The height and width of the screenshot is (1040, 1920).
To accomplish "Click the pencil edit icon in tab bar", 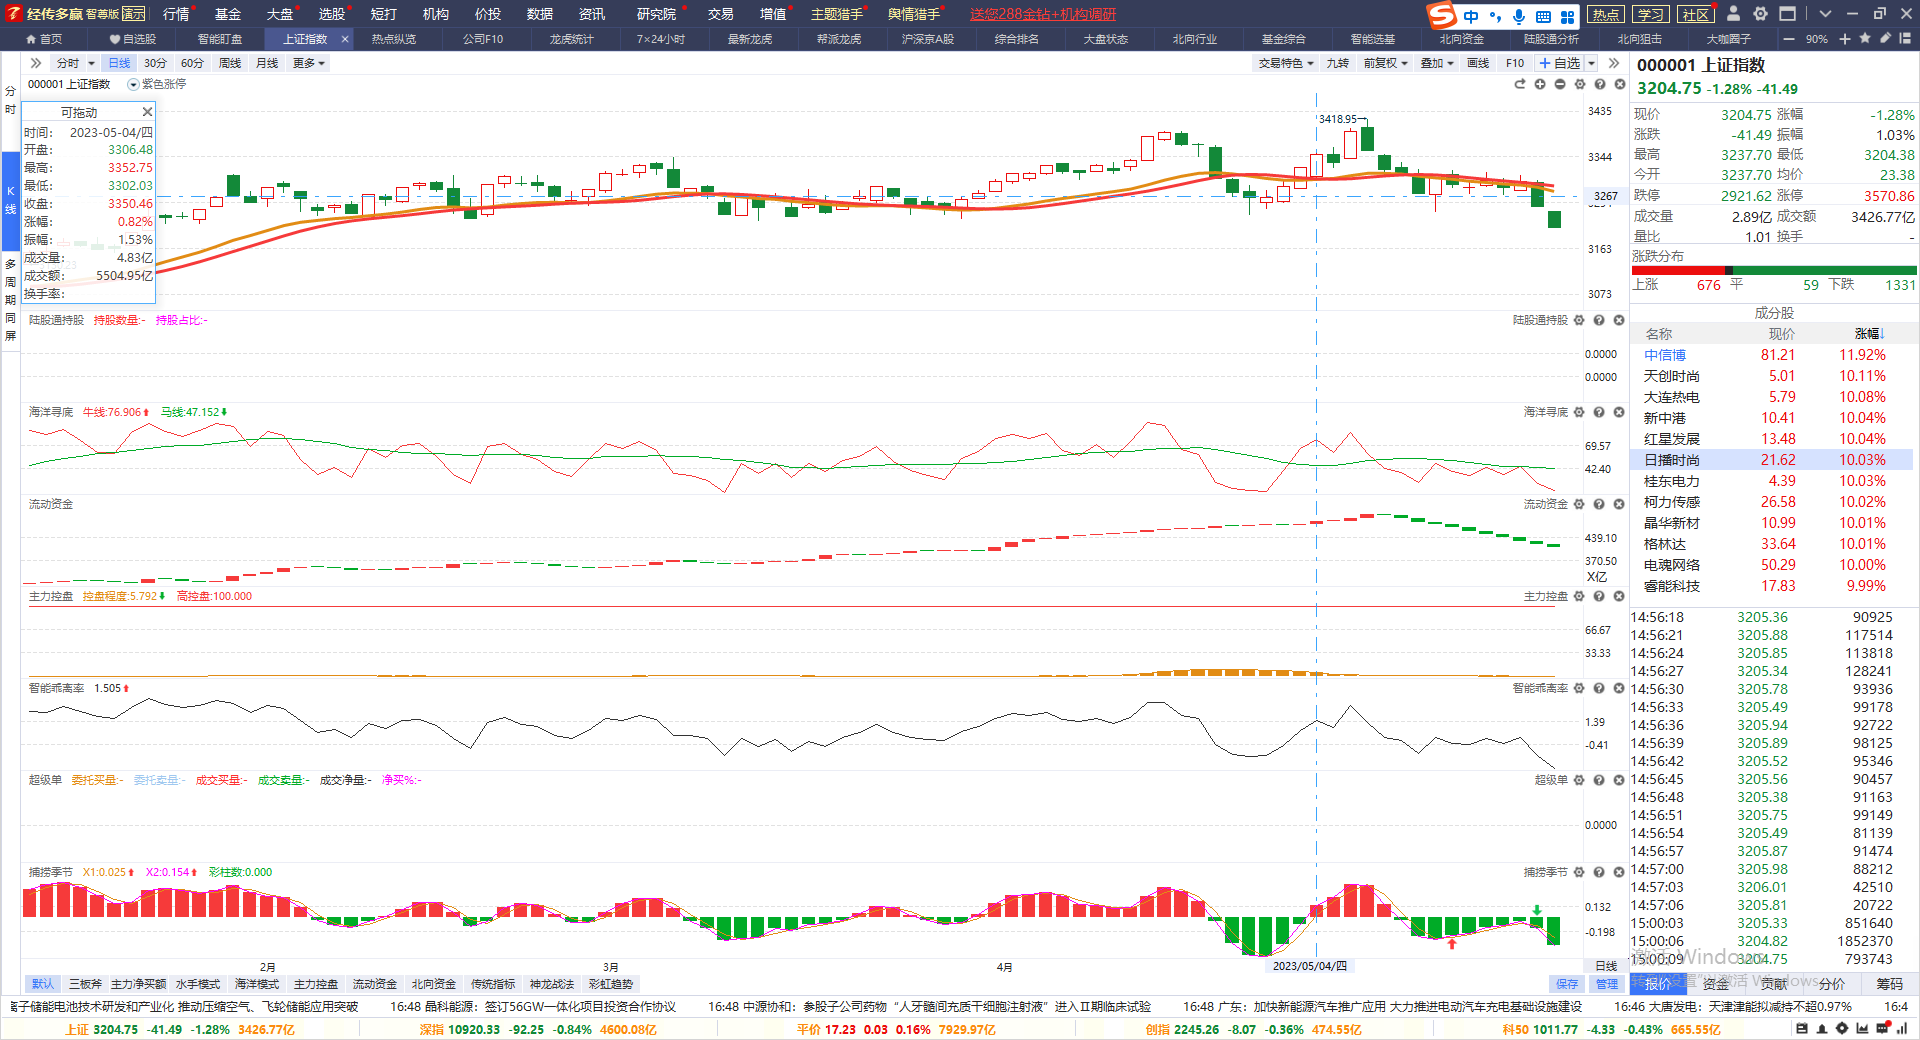I will (1885, 39).
